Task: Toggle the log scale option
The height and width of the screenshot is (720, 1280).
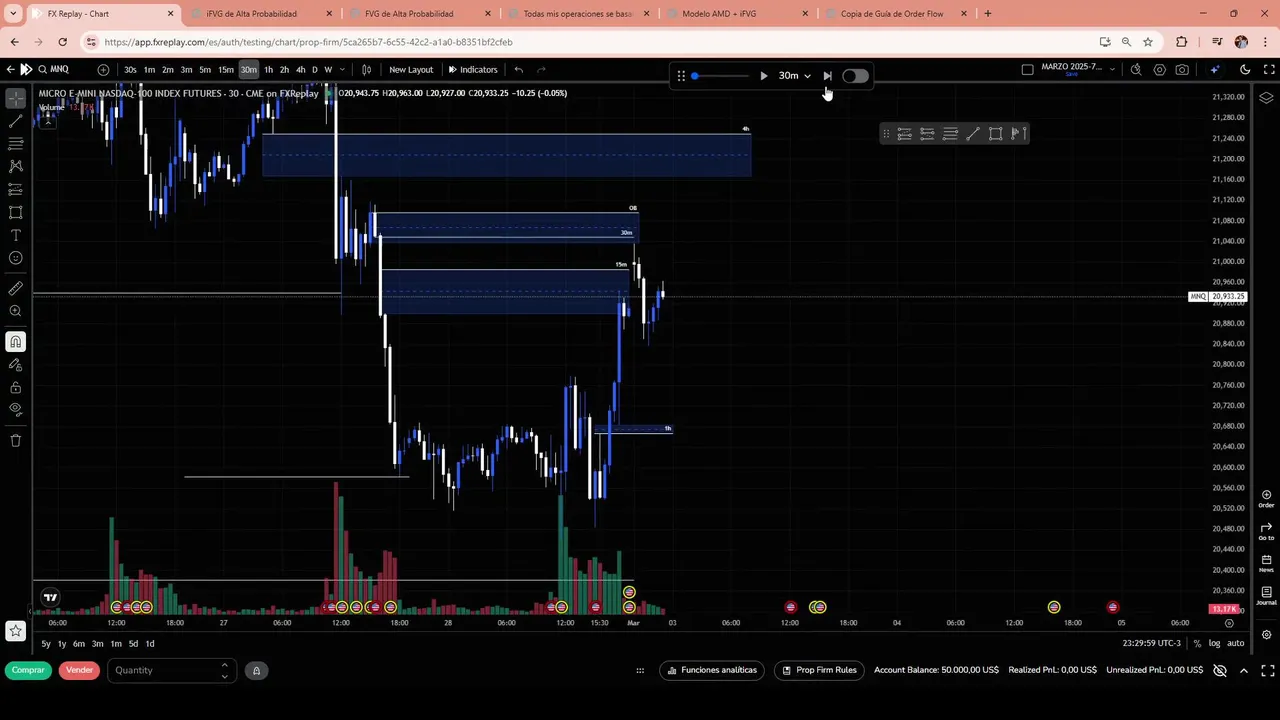Action: point(1214,643)
